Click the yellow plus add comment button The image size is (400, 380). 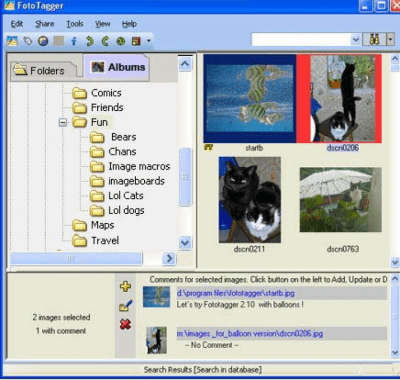pos(125,286)
